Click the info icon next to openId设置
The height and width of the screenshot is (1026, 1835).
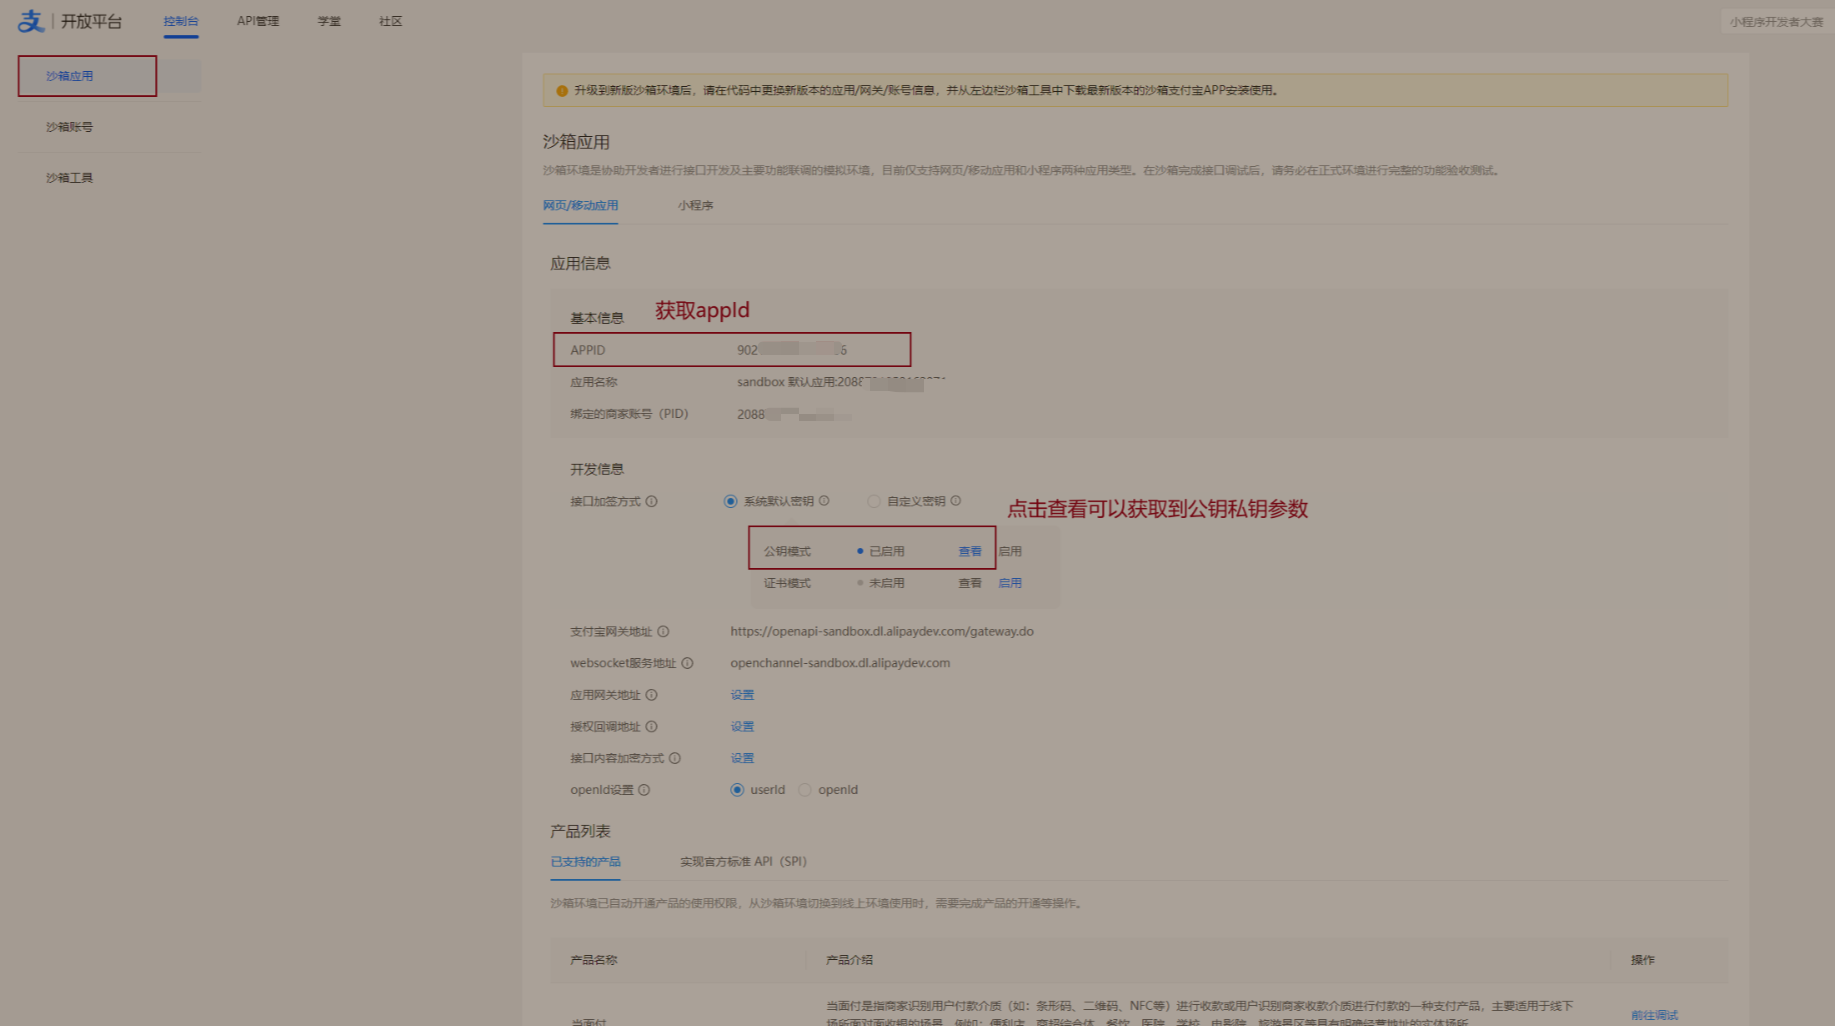[644, 790]
